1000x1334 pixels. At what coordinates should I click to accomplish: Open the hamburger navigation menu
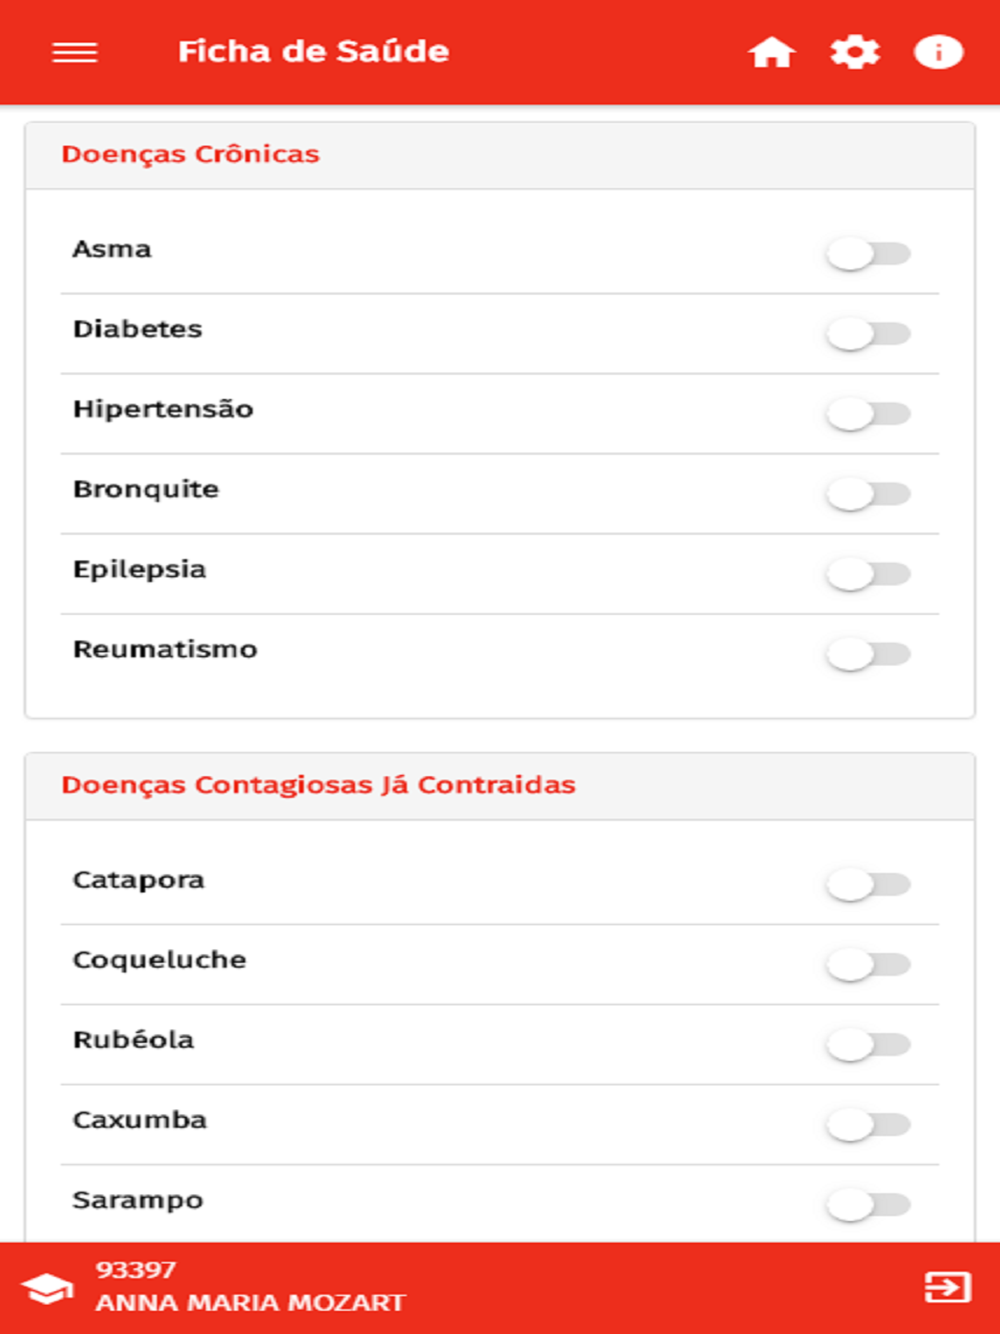[x=75, y=52]
